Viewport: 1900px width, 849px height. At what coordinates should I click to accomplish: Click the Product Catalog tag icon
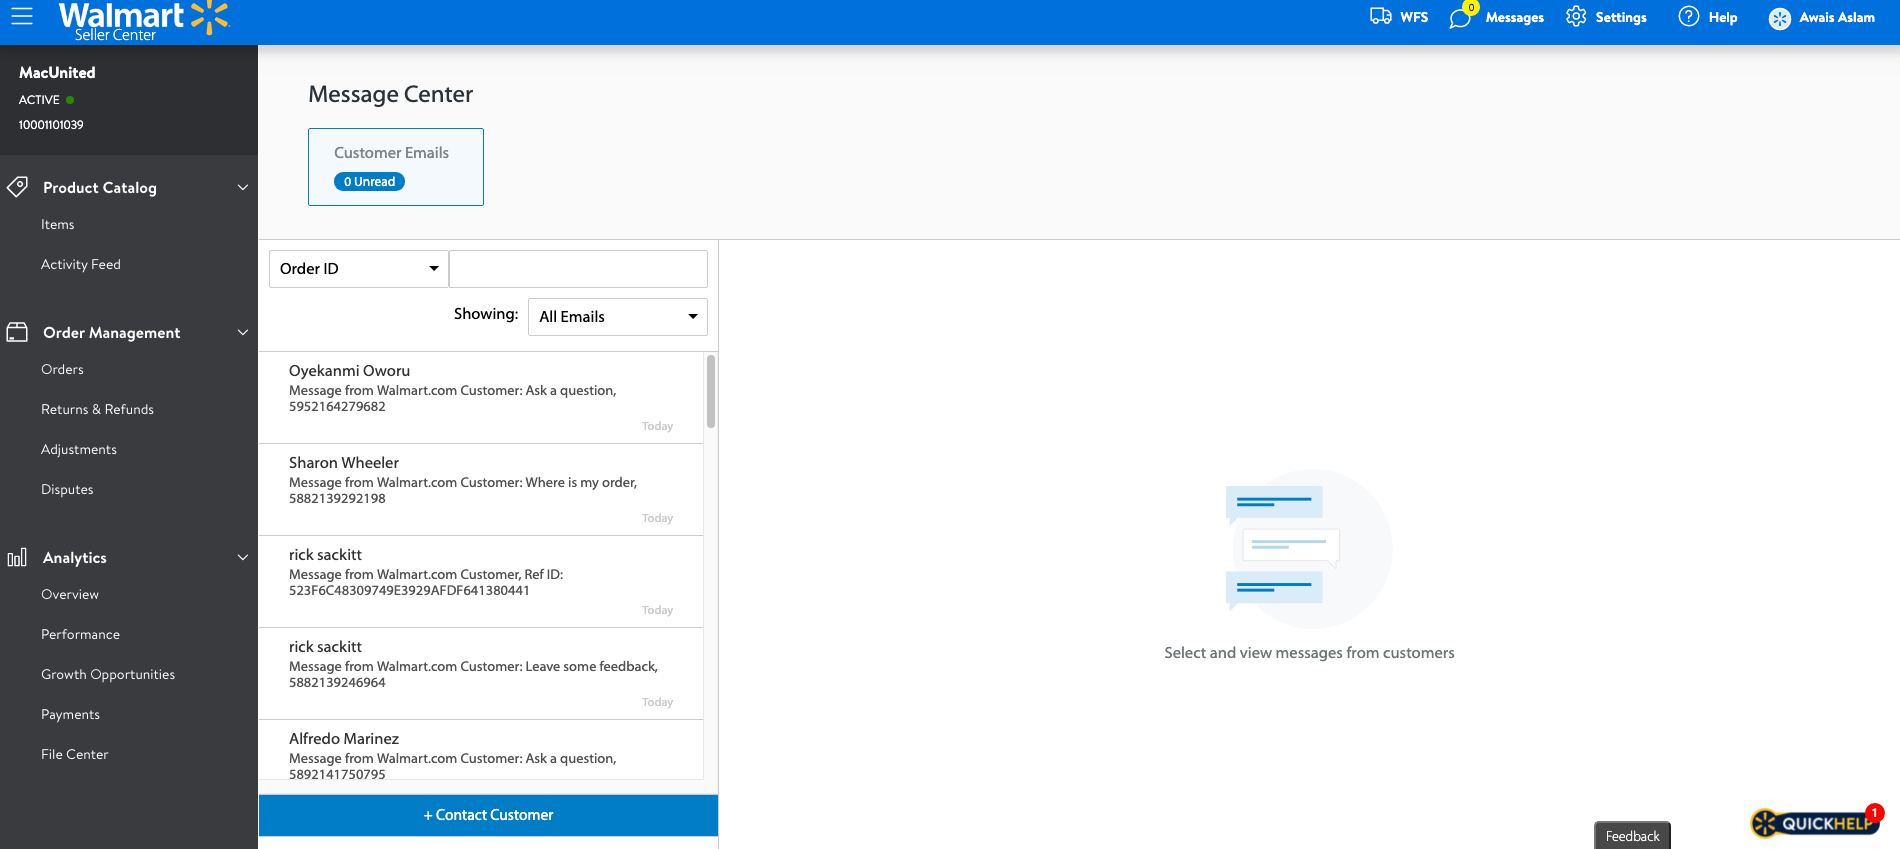(x=17, y=187)
